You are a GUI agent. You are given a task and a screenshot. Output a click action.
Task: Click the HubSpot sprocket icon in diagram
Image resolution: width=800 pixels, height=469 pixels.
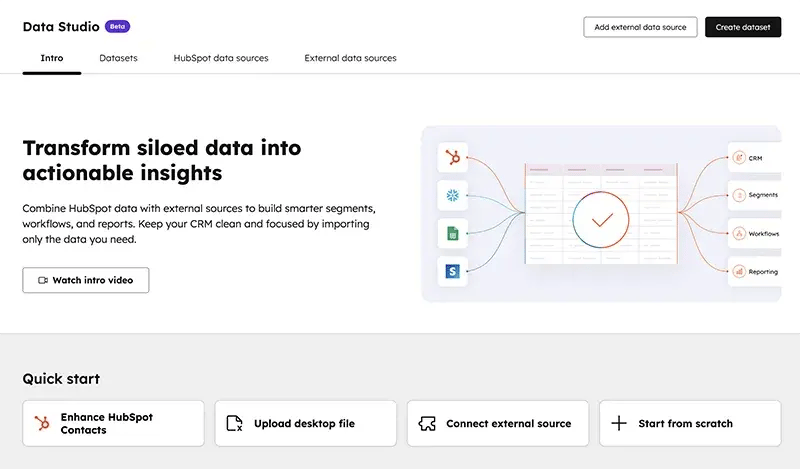453,157
